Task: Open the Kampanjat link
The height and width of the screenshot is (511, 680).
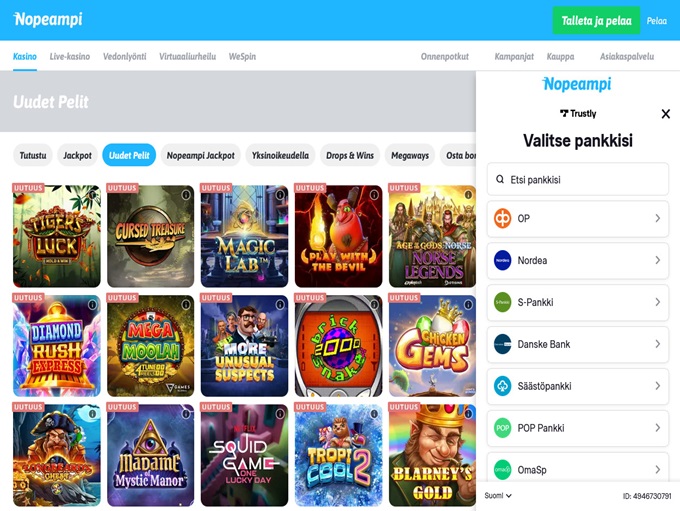Action: [514, 56]
